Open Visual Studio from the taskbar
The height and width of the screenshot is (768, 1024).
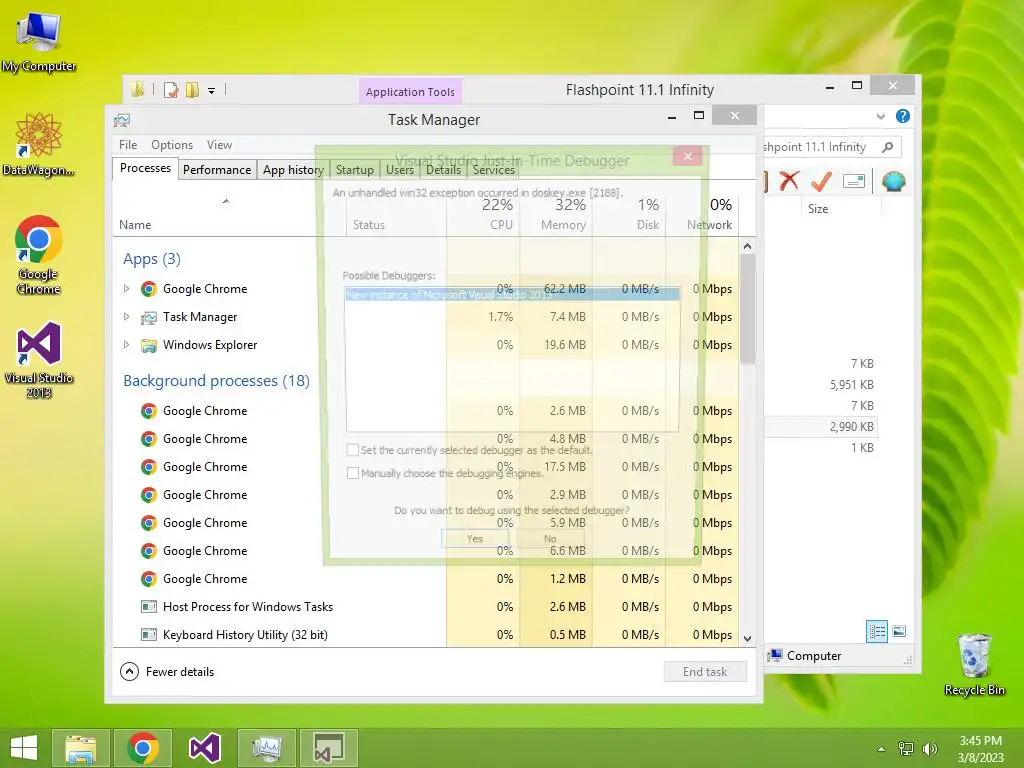click(204, 748)
